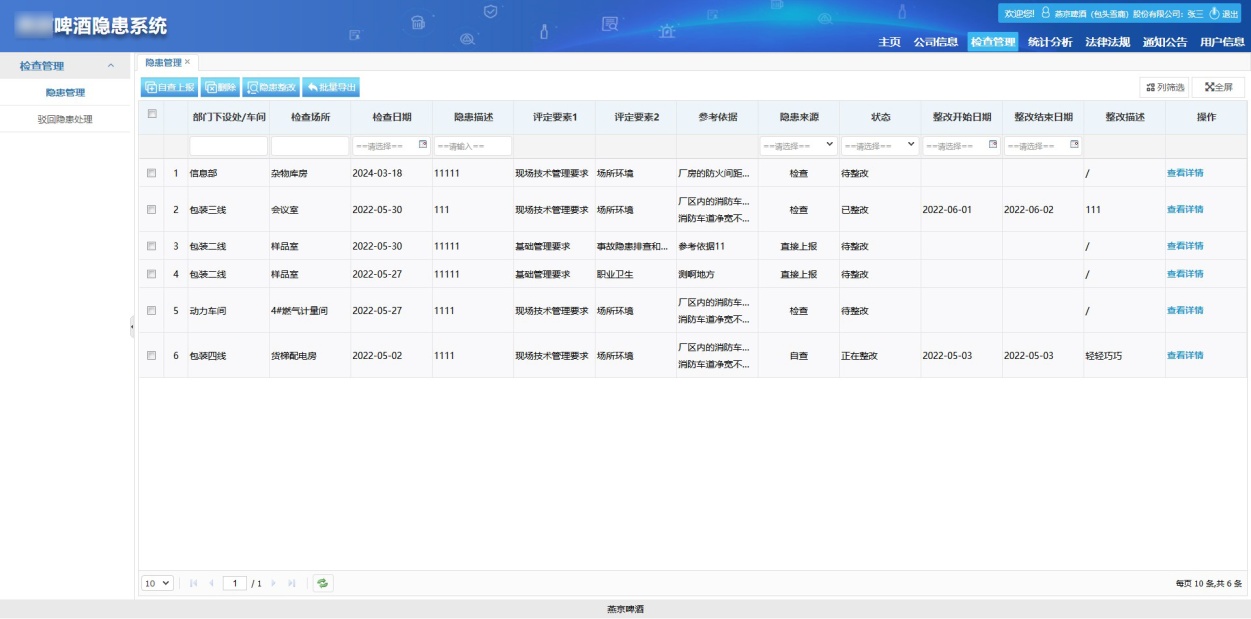This screenshot has height=619, width=1251.
Task: Click the 删除 delete toolbar button
Action: [x=219, y=87]
